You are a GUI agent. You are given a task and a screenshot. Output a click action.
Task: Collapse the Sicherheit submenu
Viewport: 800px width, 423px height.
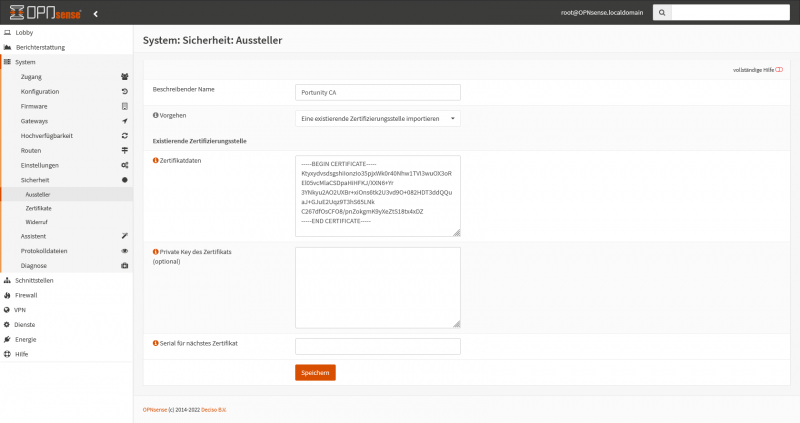coord(35,179)
